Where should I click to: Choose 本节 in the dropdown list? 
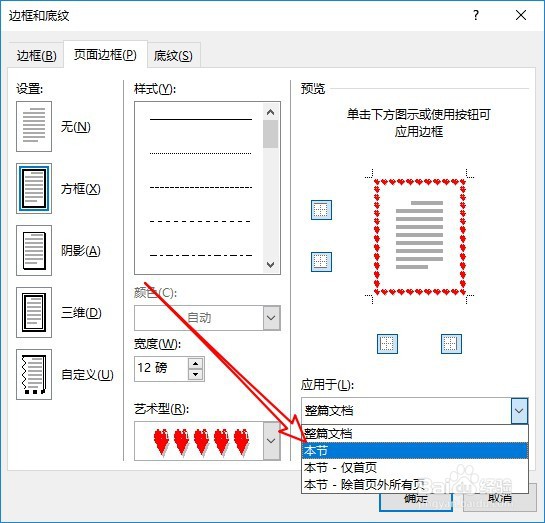[415, 451]
